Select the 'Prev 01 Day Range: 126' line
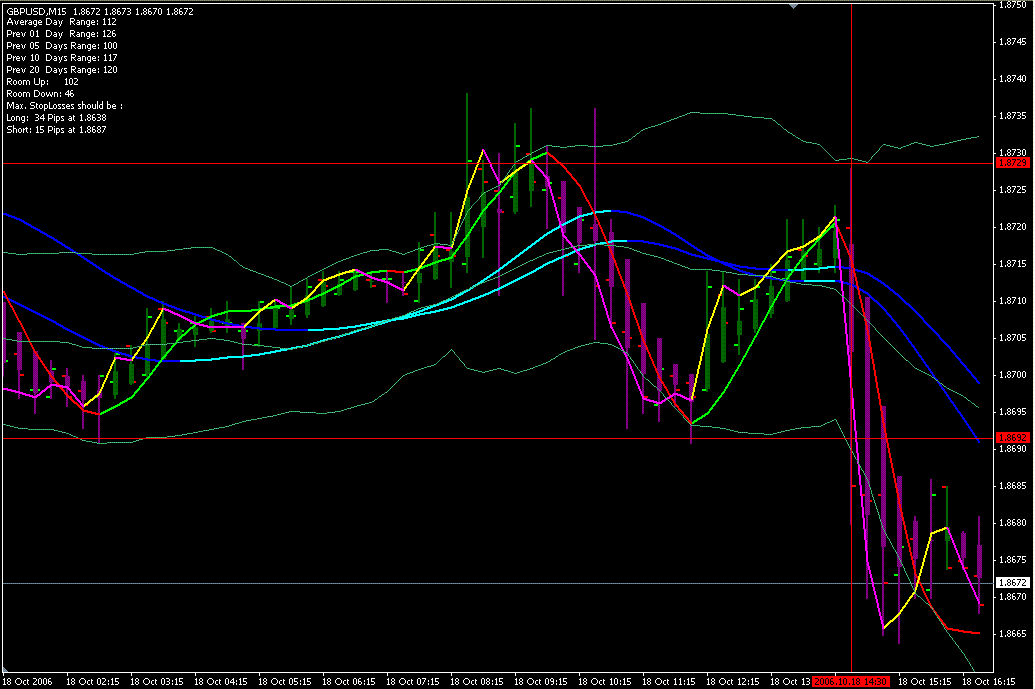The image size is (1035, 689). click(x=61, y=34)
